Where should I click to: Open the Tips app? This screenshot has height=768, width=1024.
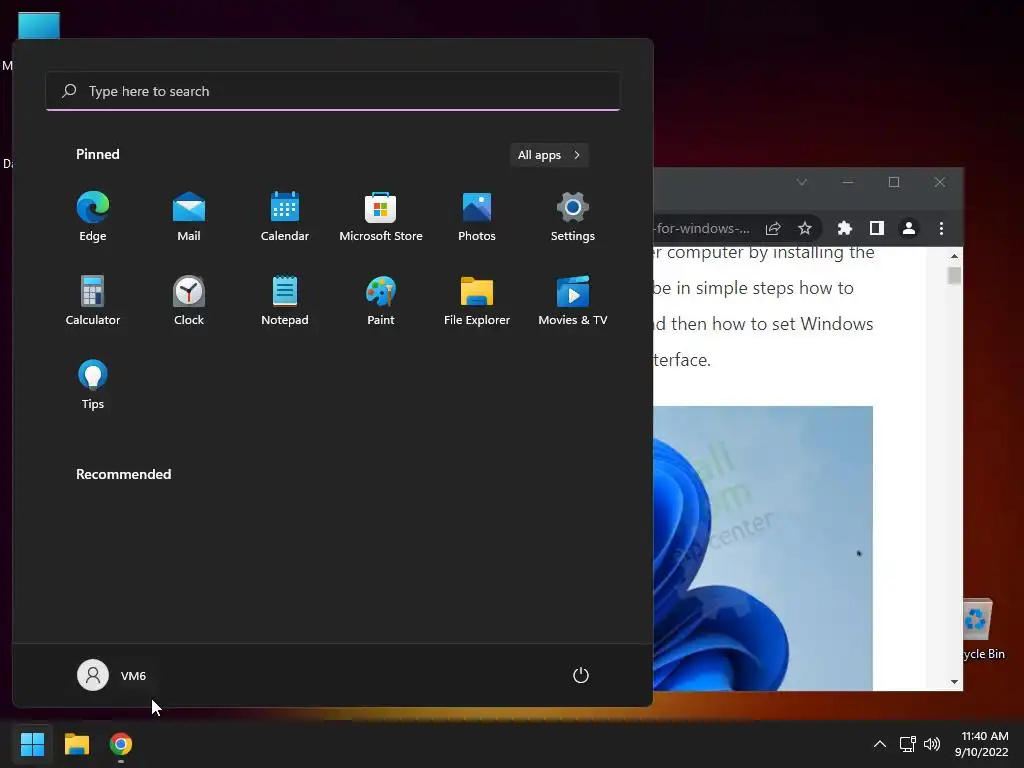93,385
